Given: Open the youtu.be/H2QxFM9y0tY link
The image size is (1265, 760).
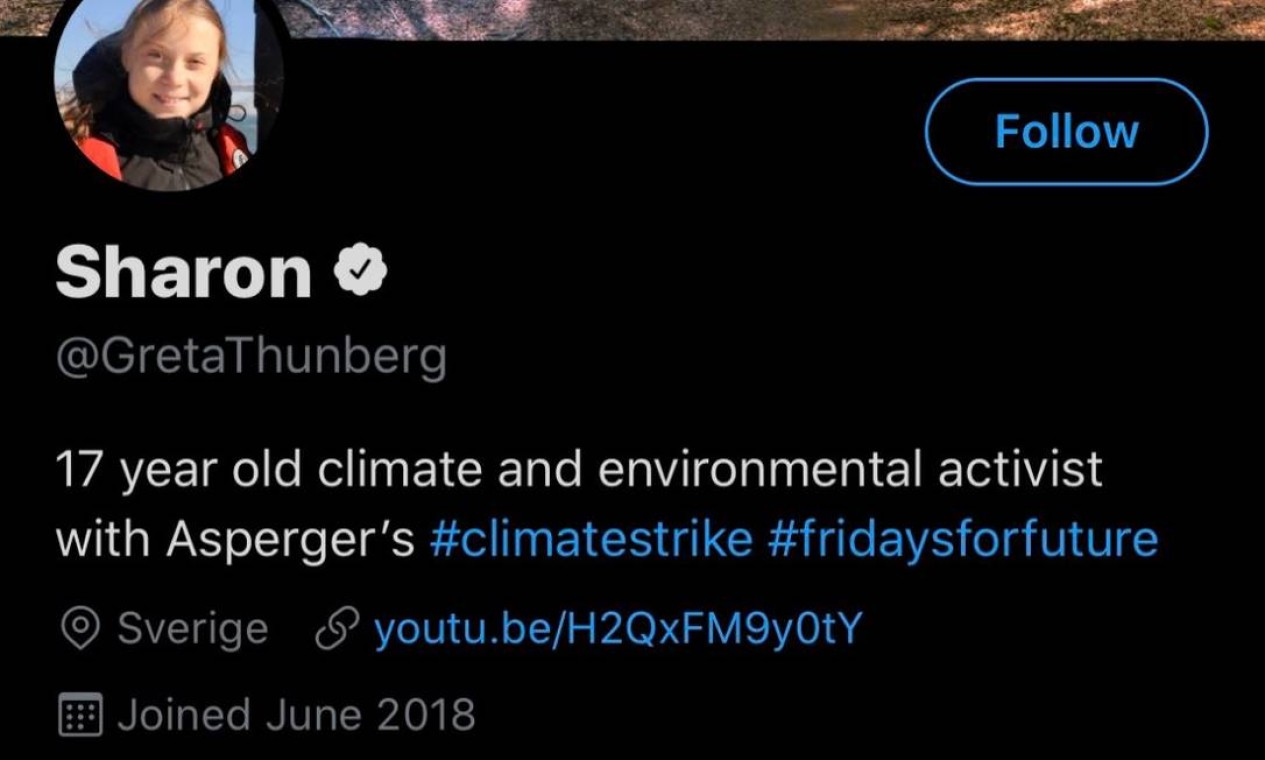Looking at the screenshot, I should (616, 629).
